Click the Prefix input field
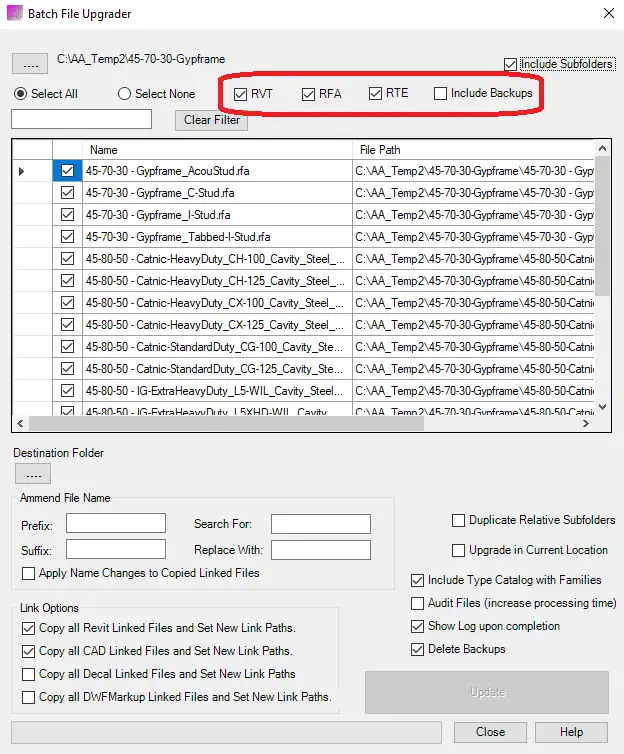This screenshot has width=624, height=754. coord(116,524)
